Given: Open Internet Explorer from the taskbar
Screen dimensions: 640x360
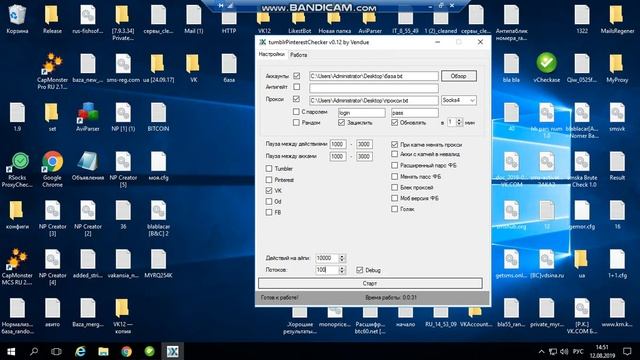Looking at the screenshot, I should tap(80, 351).
